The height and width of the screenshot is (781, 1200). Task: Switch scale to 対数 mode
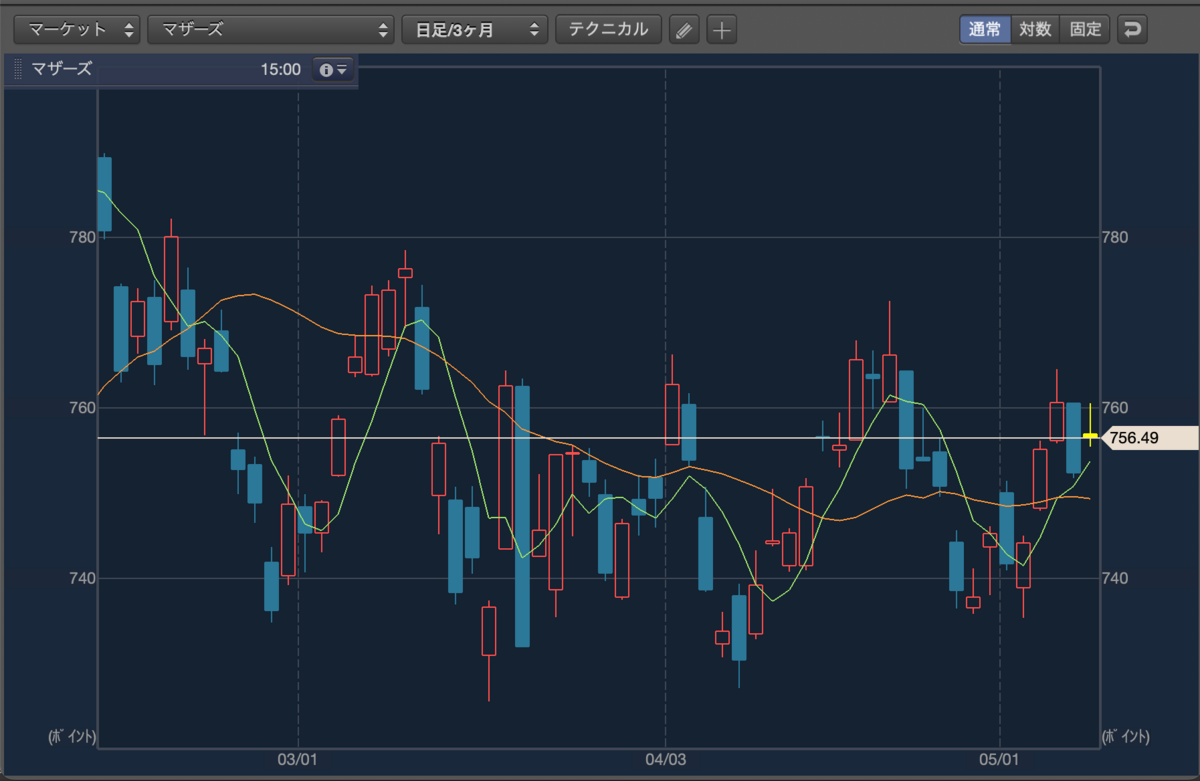tap(1035, 29)
